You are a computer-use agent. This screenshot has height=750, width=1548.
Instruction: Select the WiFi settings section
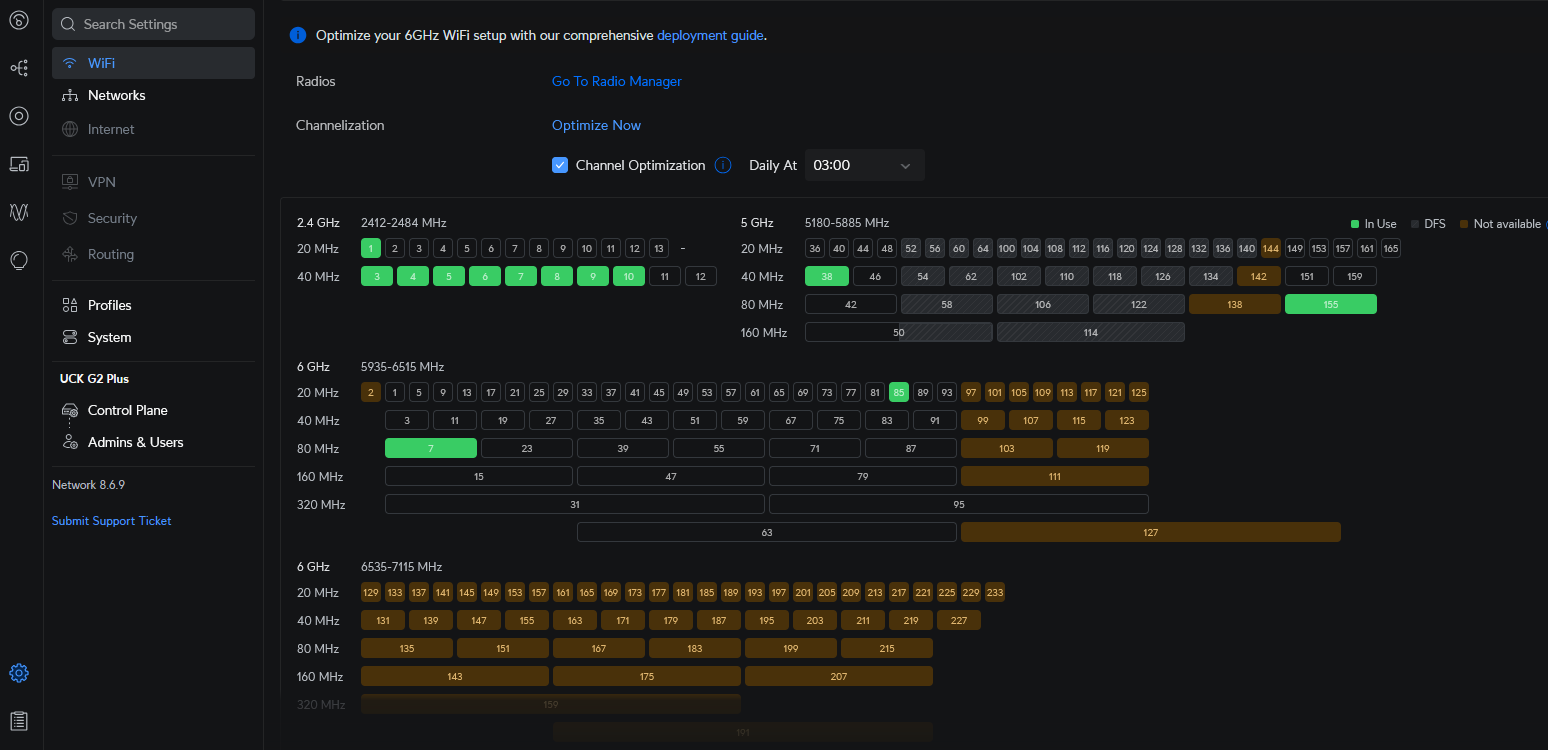point(153,63)
